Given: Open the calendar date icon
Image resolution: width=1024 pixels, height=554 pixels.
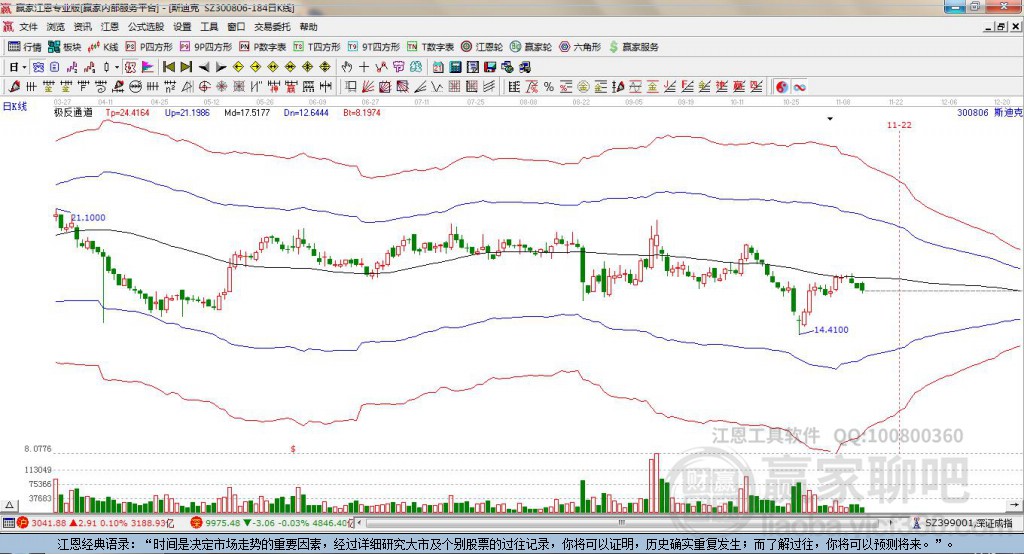Looking at the screenshot, I should click(438, 67).
